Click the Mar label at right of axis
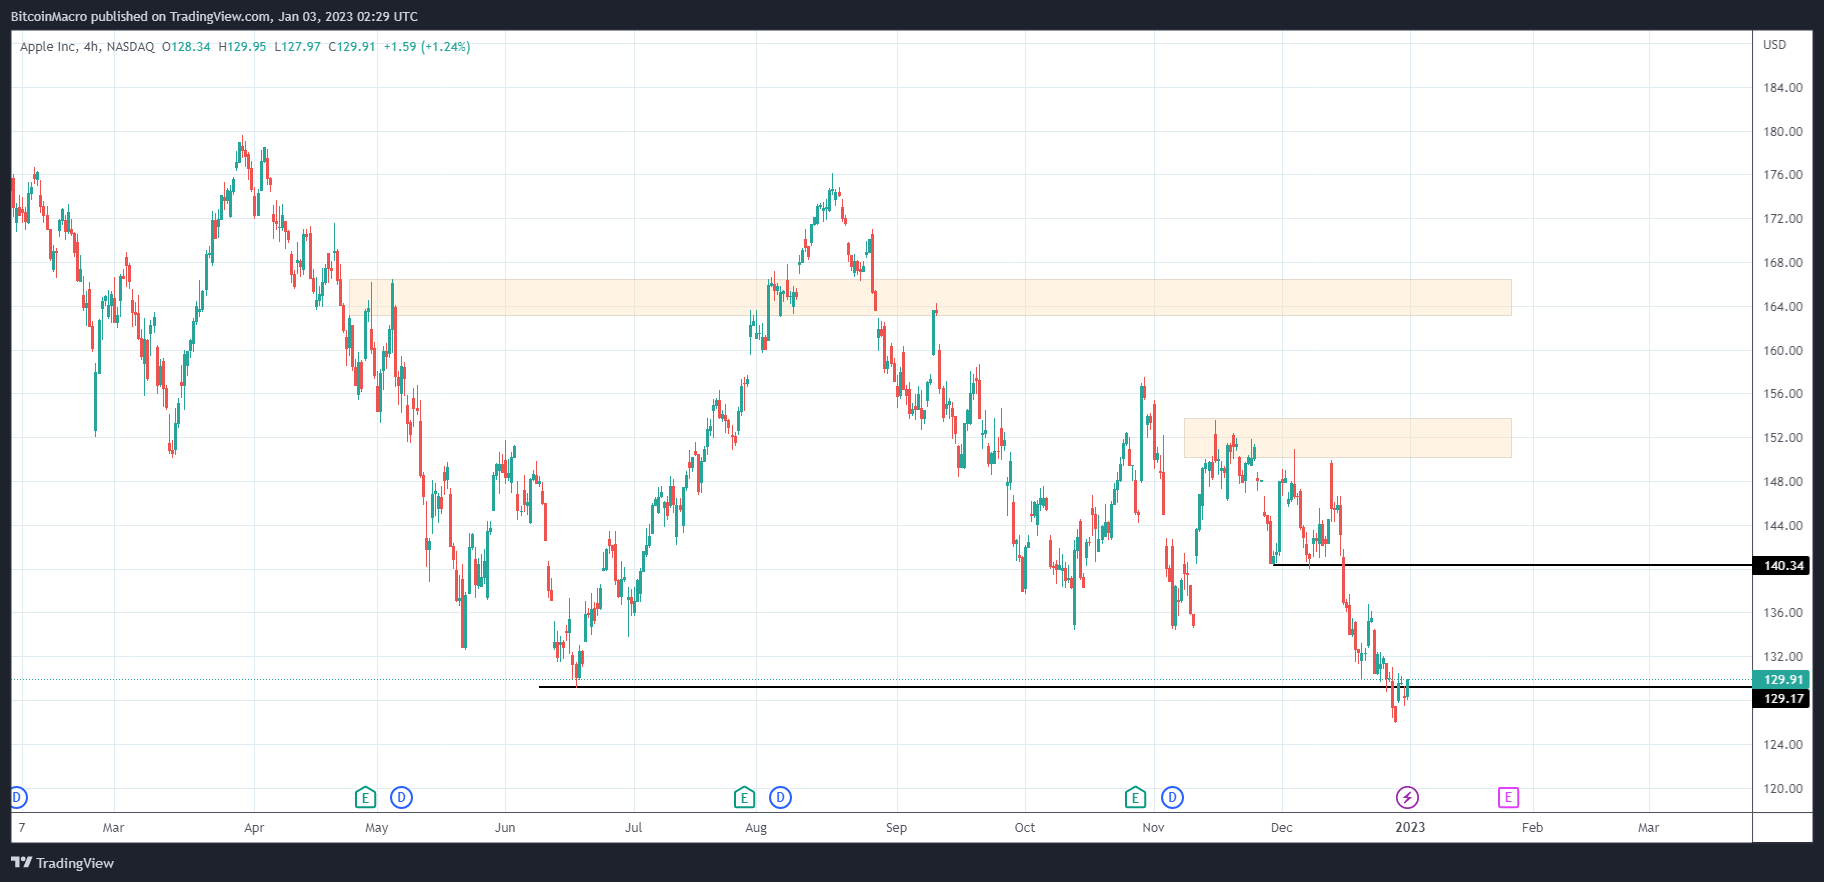This screenshot has width=1824, height=882. [x=1648, y=827]
